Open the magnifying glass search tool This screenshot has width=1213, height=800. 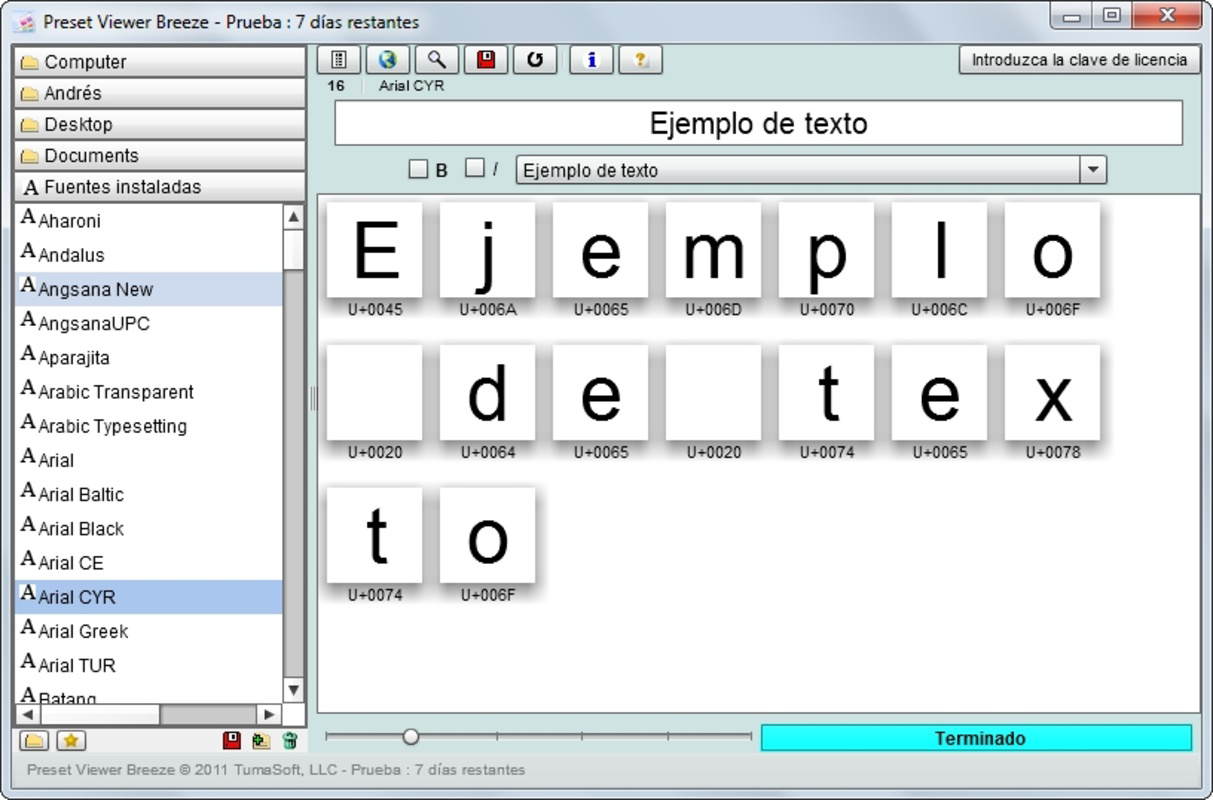[437, 60]
